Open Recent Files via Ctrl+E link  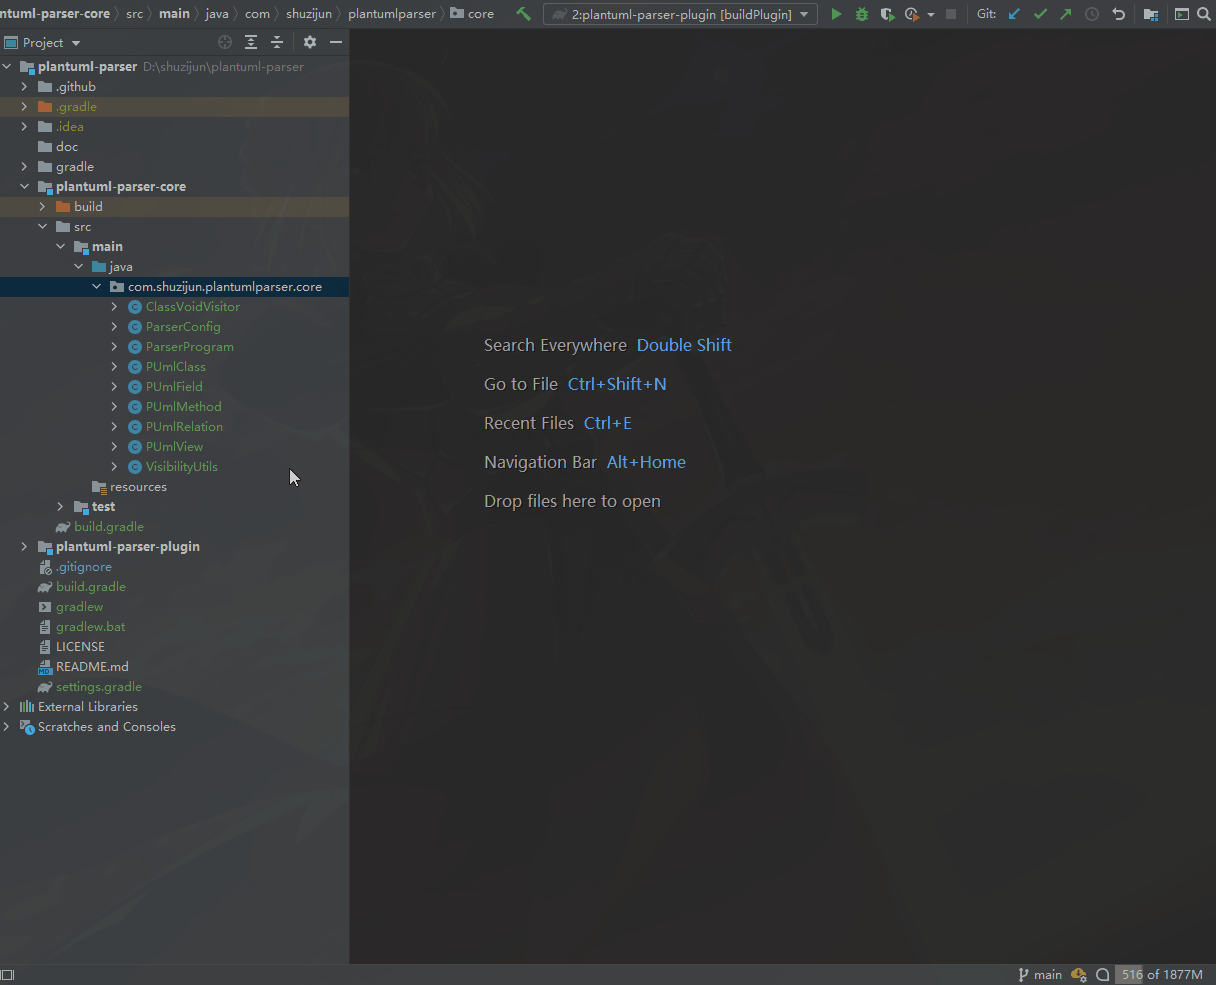[608, 422]
